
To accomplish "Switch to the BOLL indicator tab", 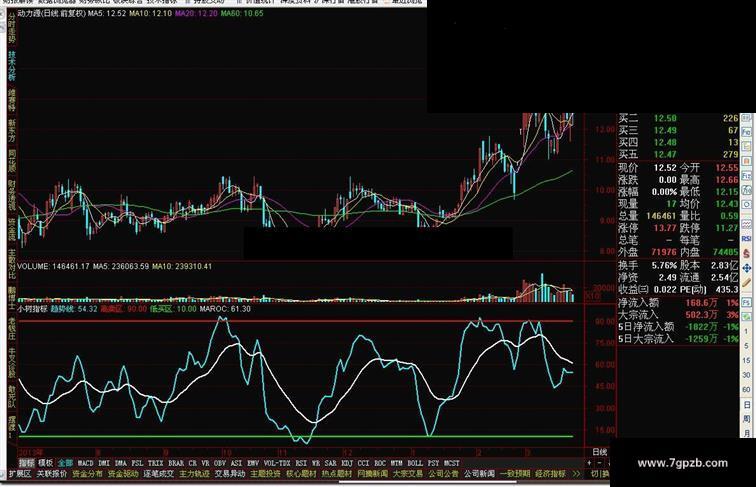I will [x=415, y=463].
